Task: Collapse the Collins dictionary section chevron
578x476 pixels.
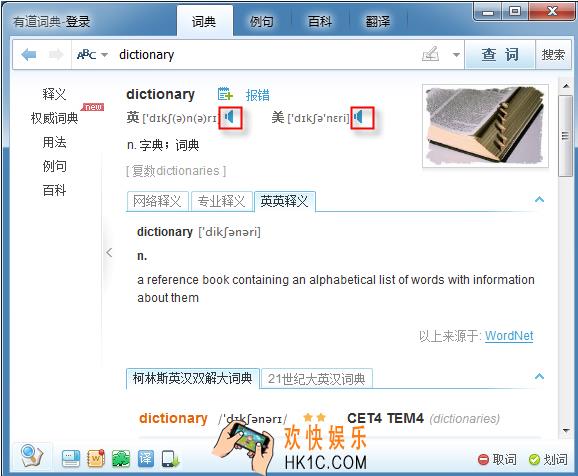Action: point(539,376)
